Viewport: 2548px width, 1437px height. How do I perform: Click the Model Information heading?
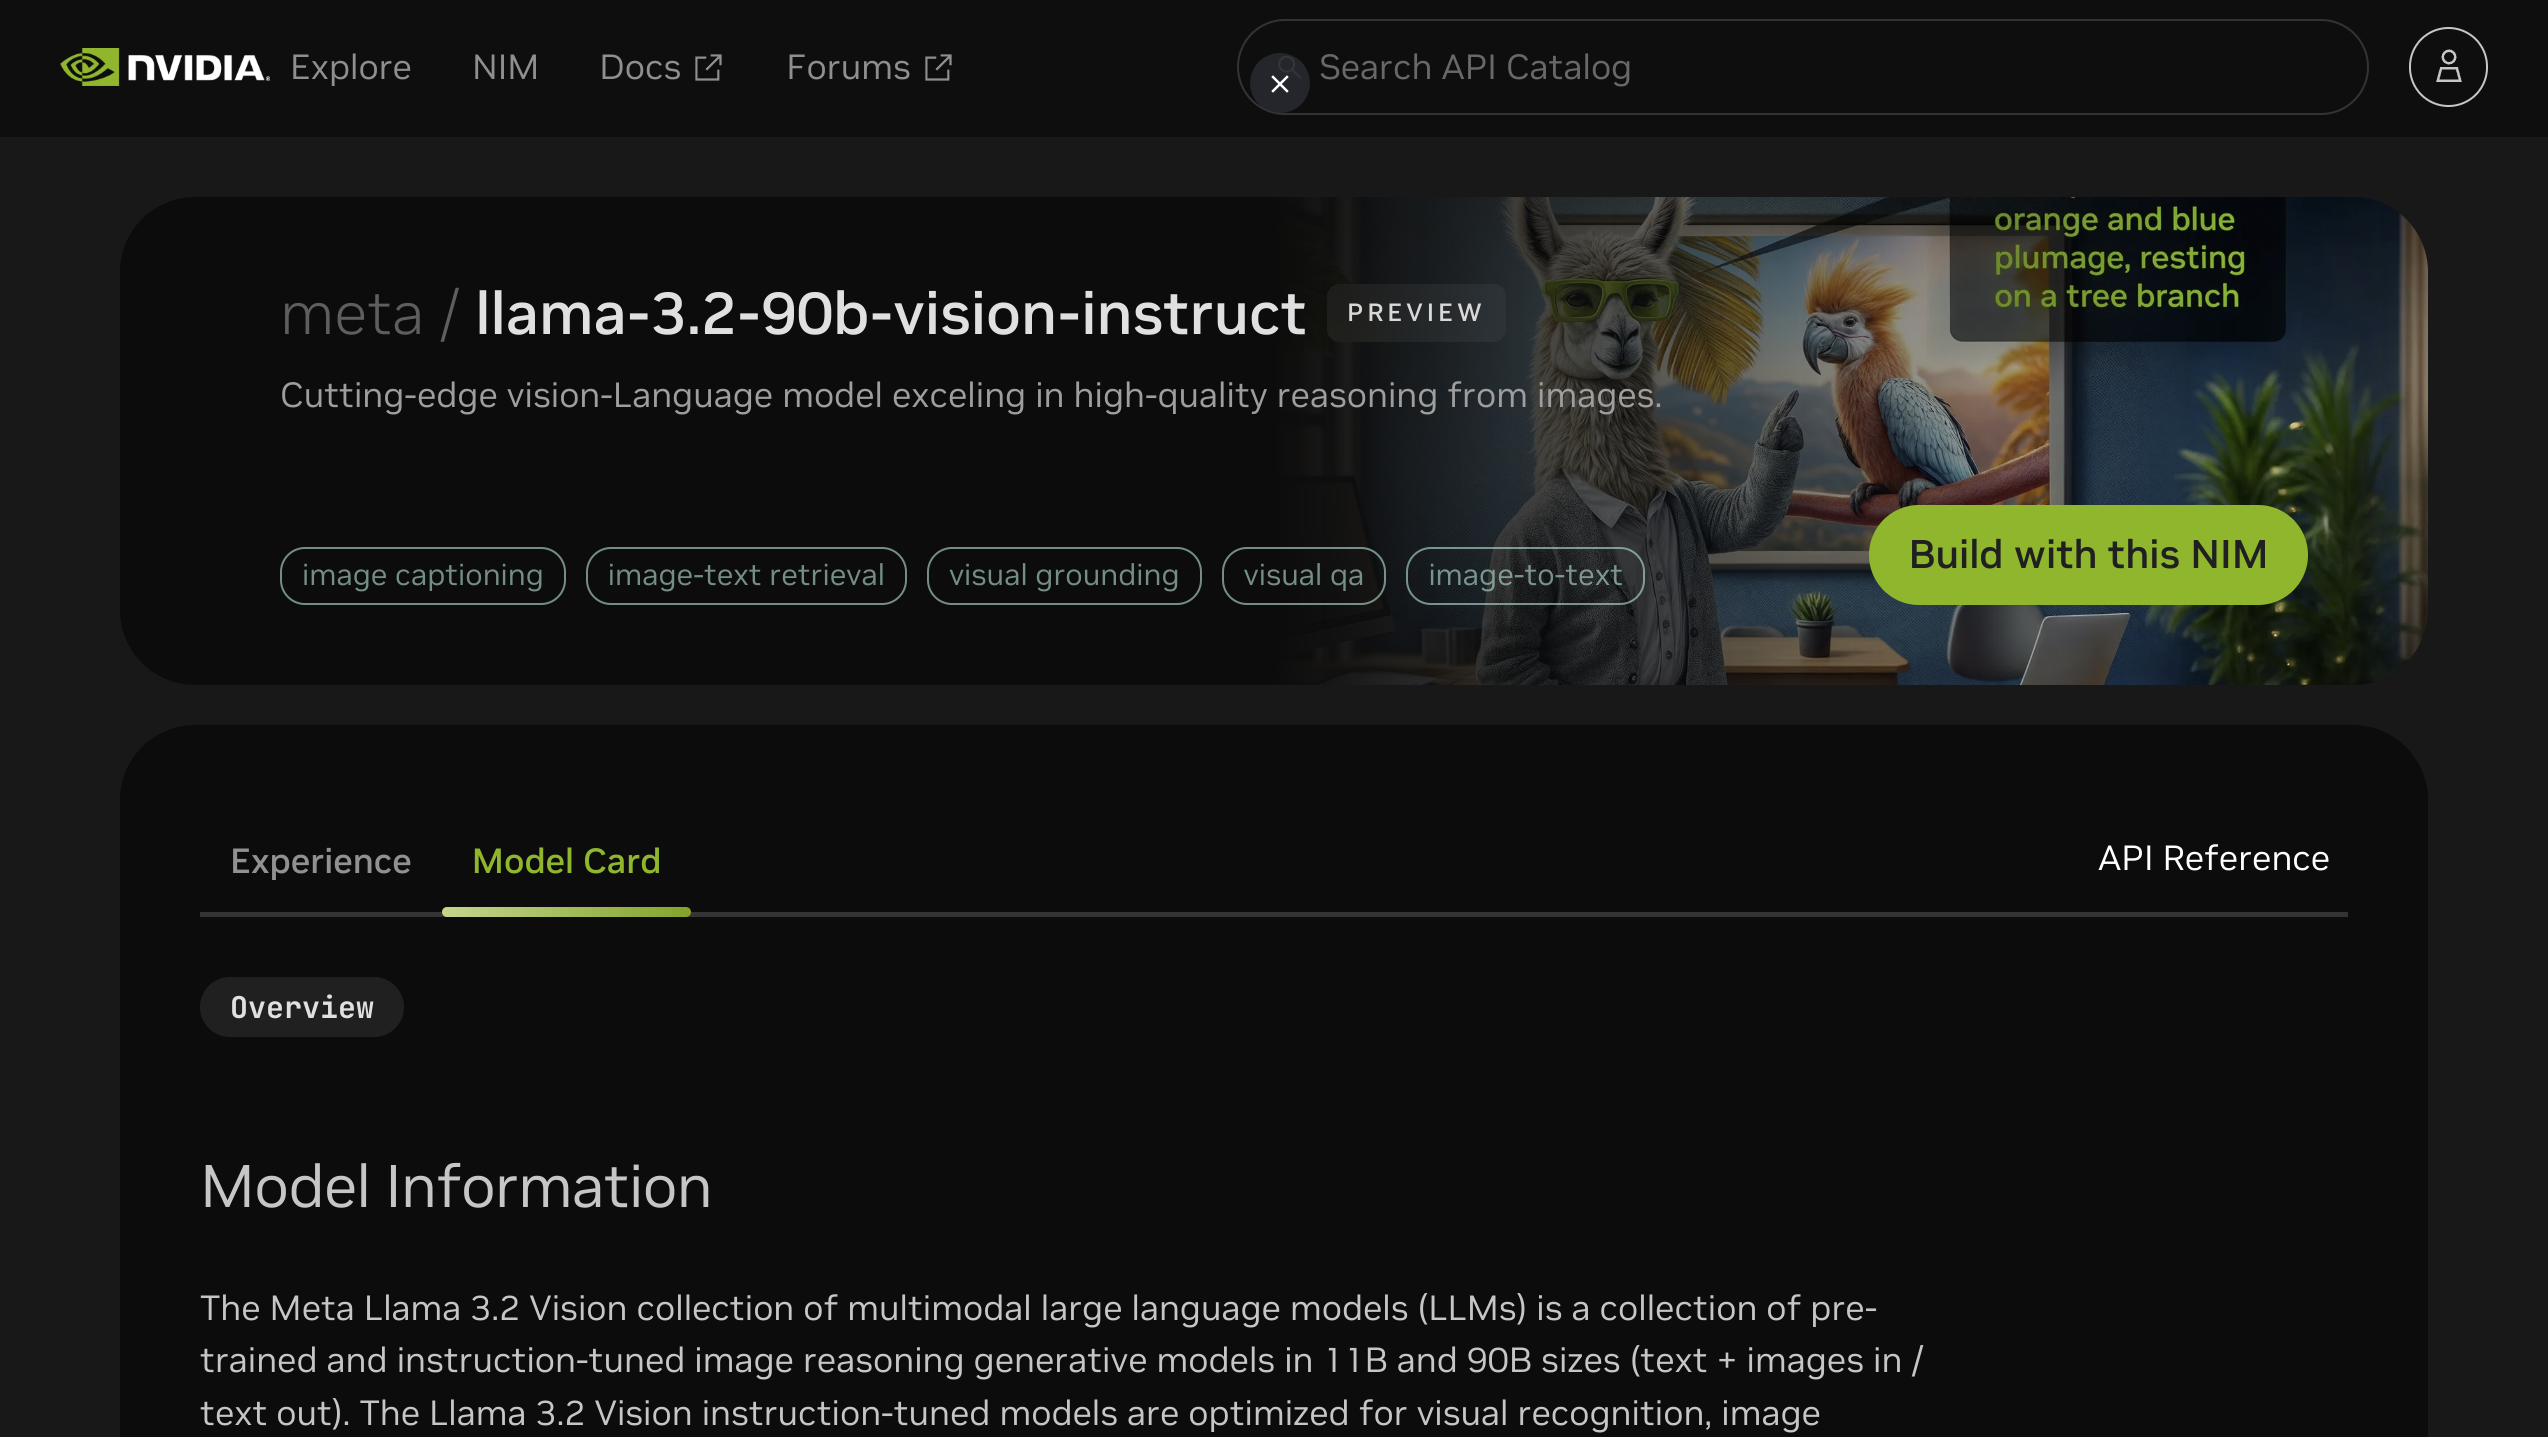tap(456, 1187)
